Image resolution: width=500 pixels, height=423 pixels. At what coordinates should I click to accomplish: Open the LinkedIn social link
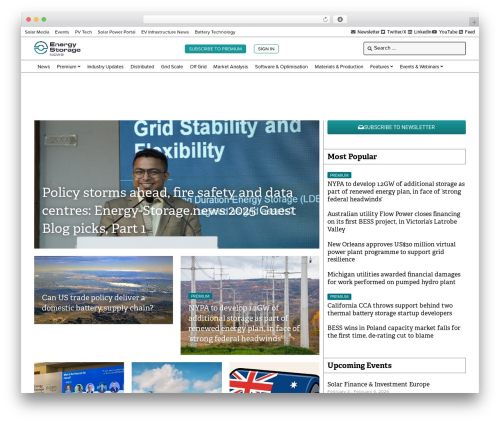click(420, 32)
